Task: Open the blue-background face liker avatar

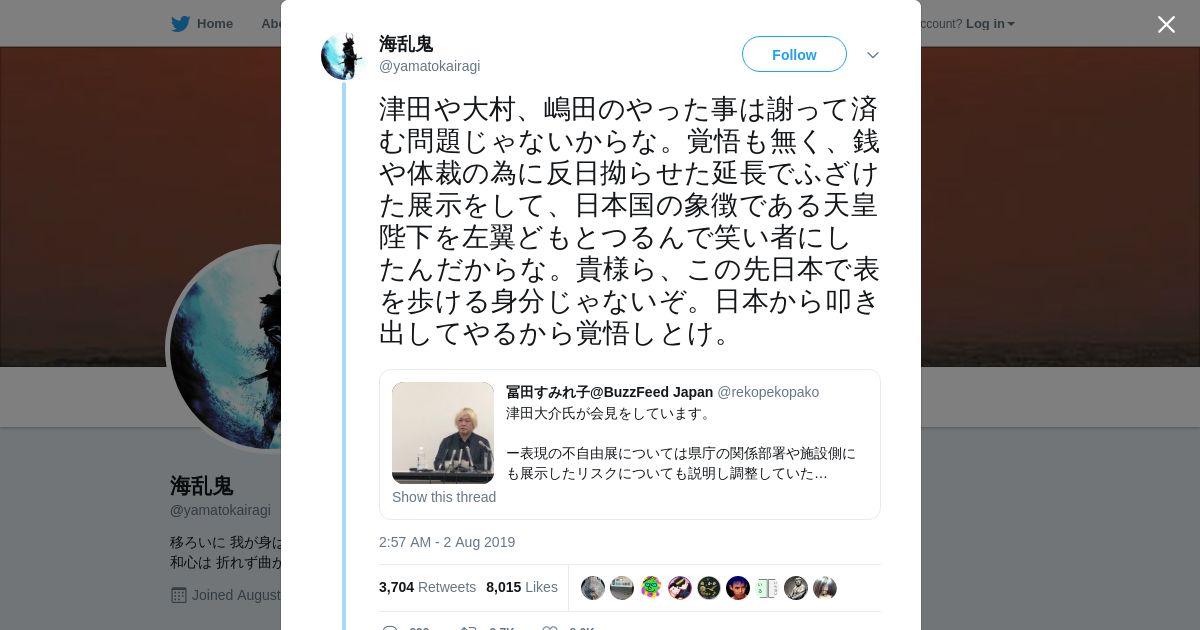Action: [x=738, y=588]
